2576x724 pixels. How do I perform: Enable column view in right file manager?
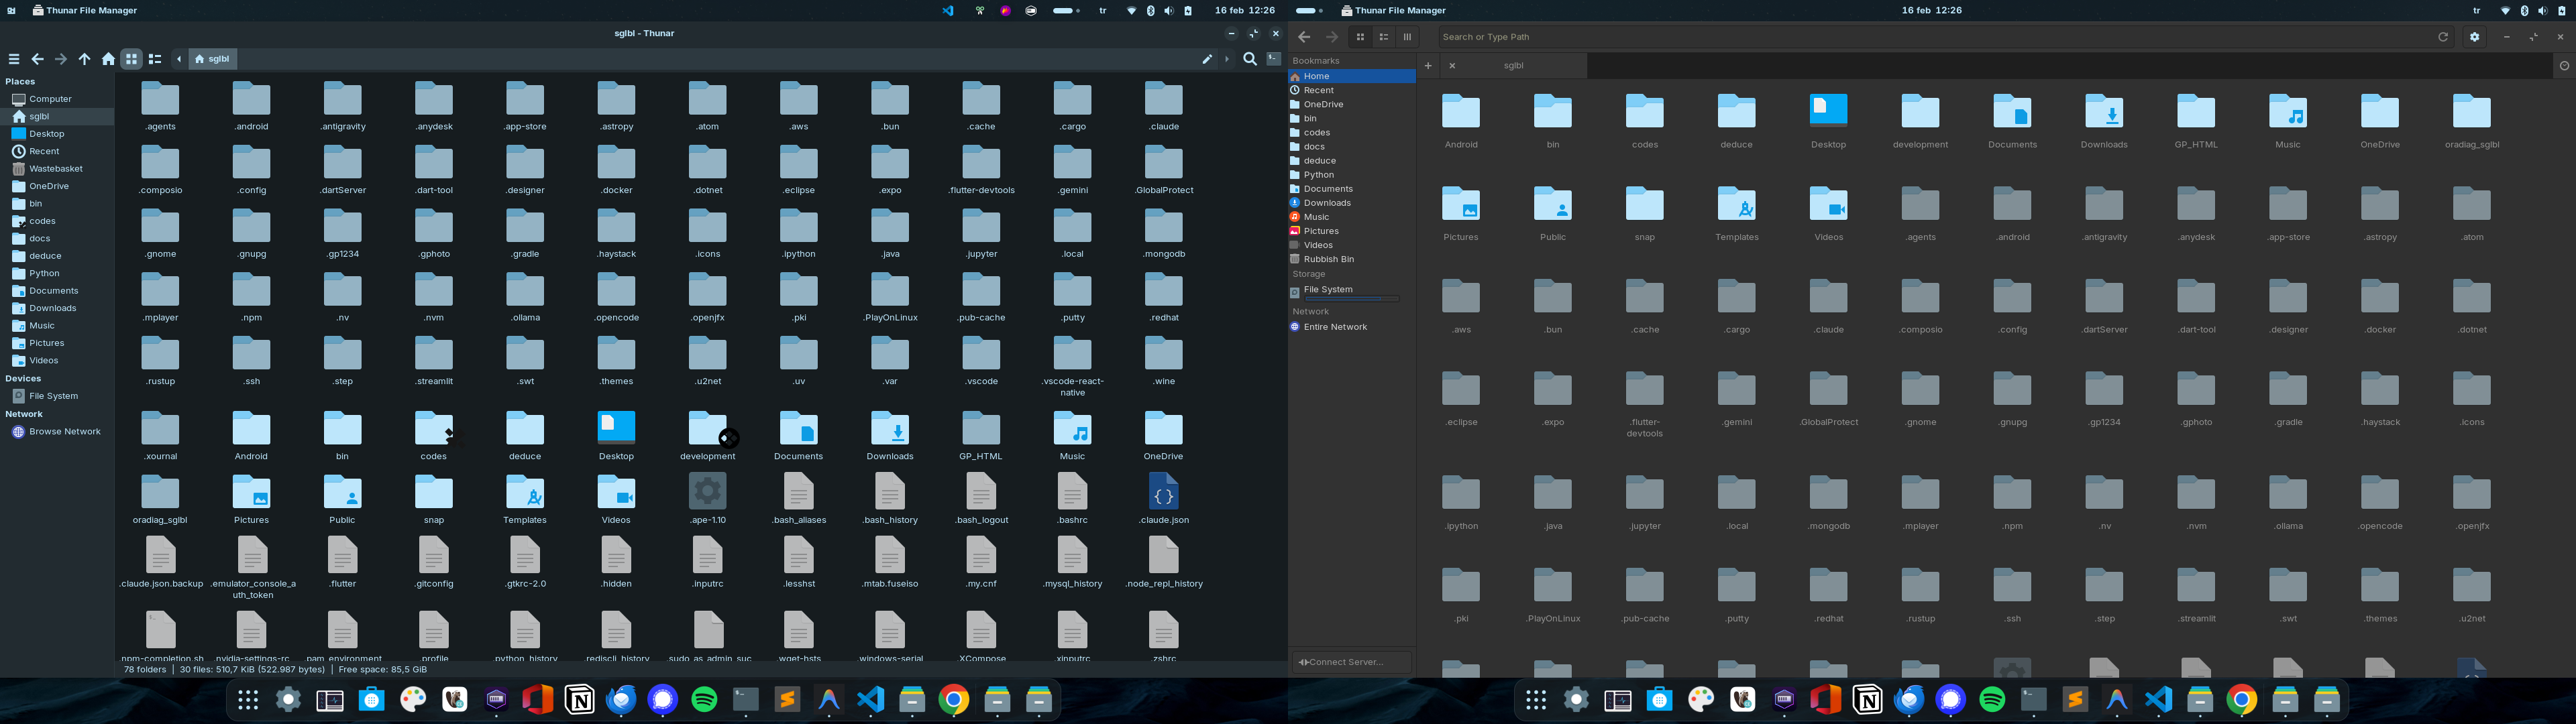point(1407,37)
